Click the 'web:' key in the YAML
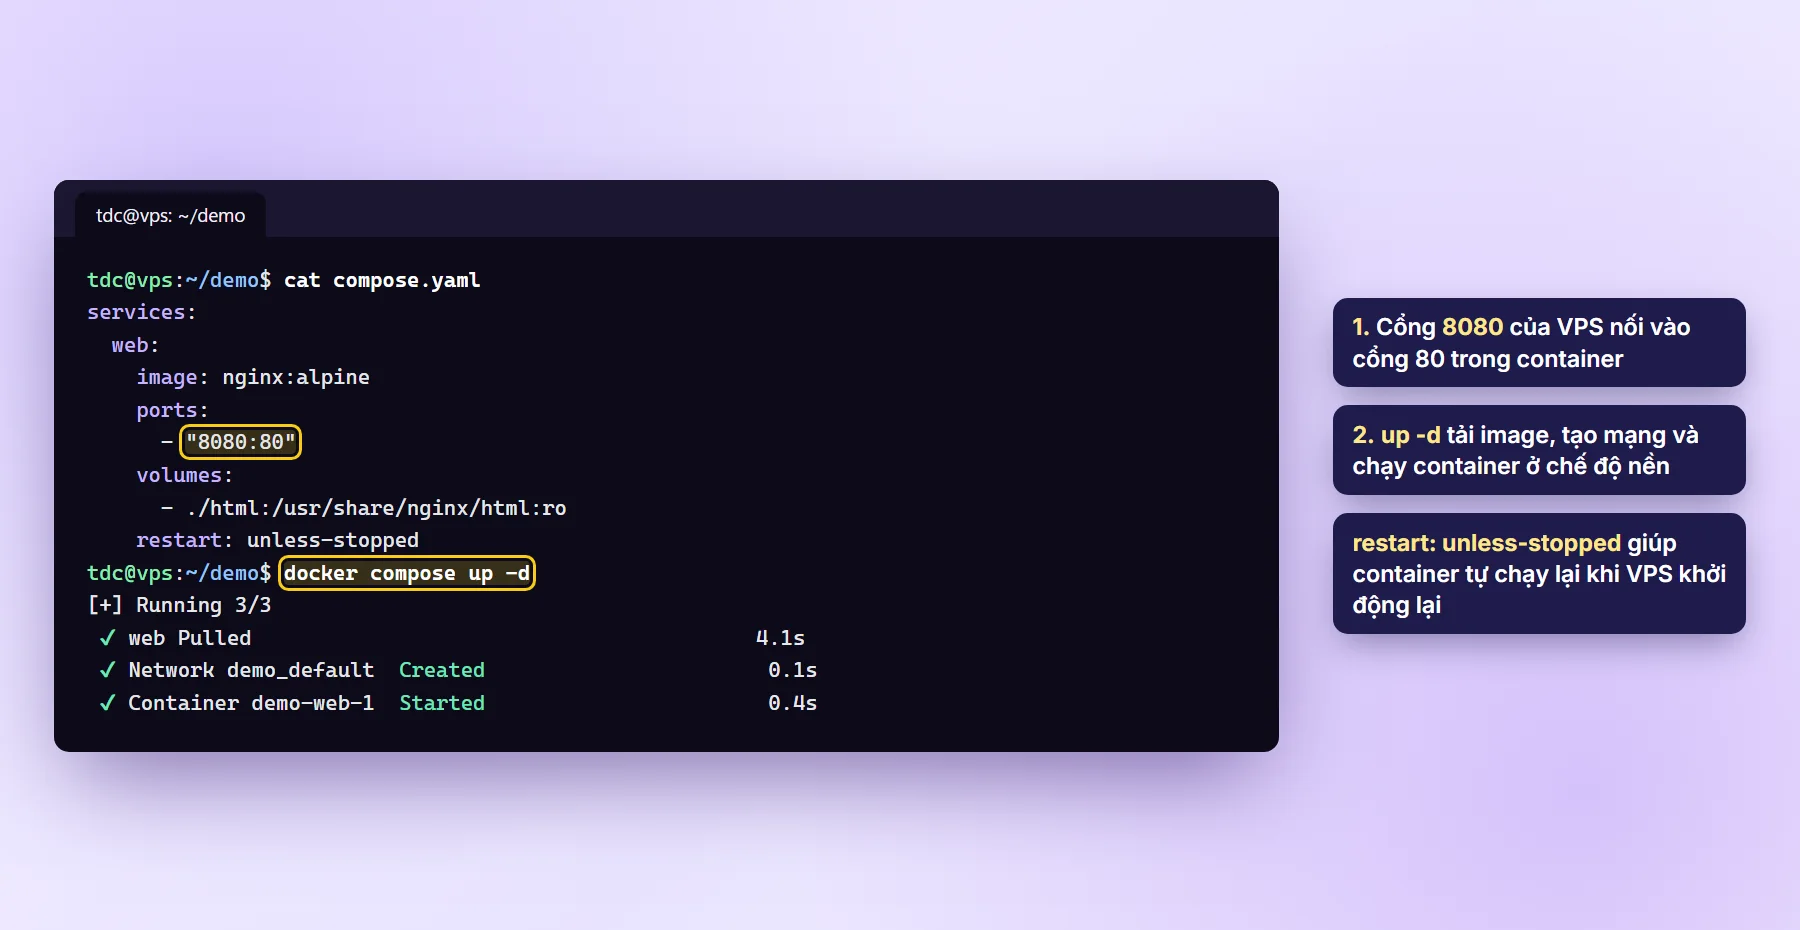This screenshot has width=1800, height=930. point(135,345)
